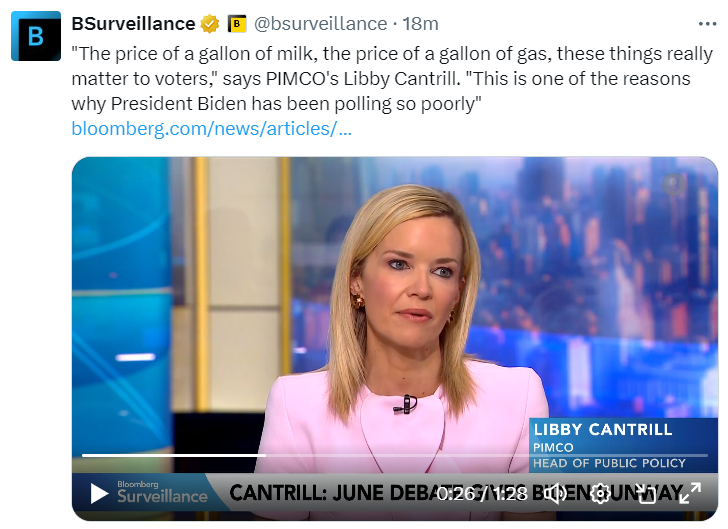Mute the video with the speaker icon

point(556,493)
